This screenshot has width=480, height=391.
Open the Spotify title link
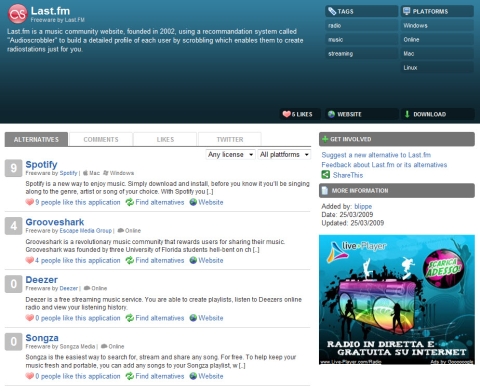coord(41,164)
